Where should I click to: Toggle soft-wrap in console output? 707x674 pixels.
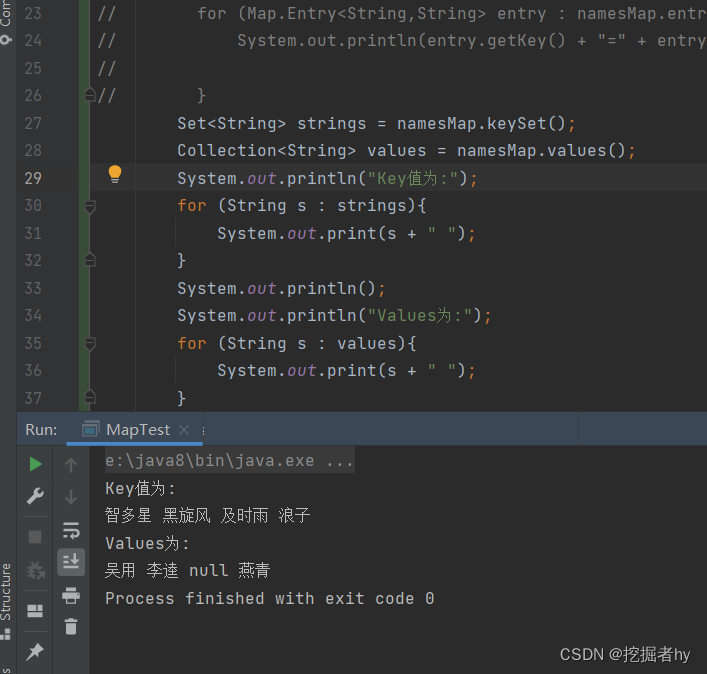pos(71,531)
